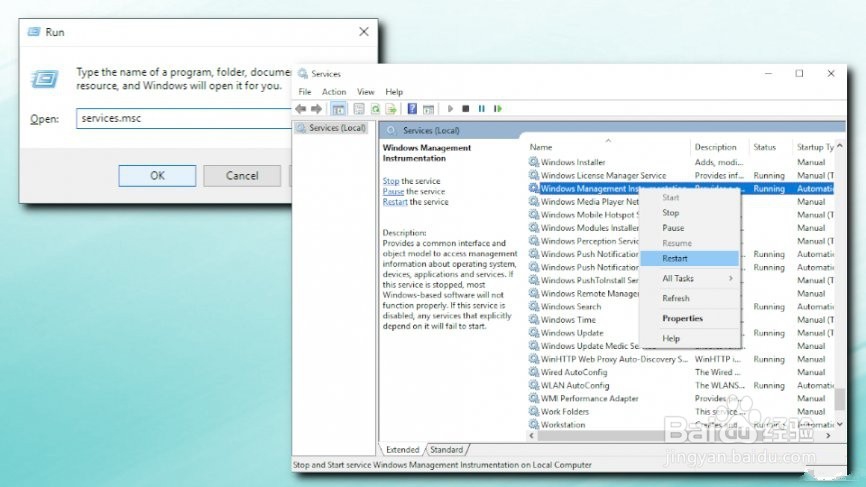
Task: Open the blue Help toolbar icon
Action: tap(412, 109)
